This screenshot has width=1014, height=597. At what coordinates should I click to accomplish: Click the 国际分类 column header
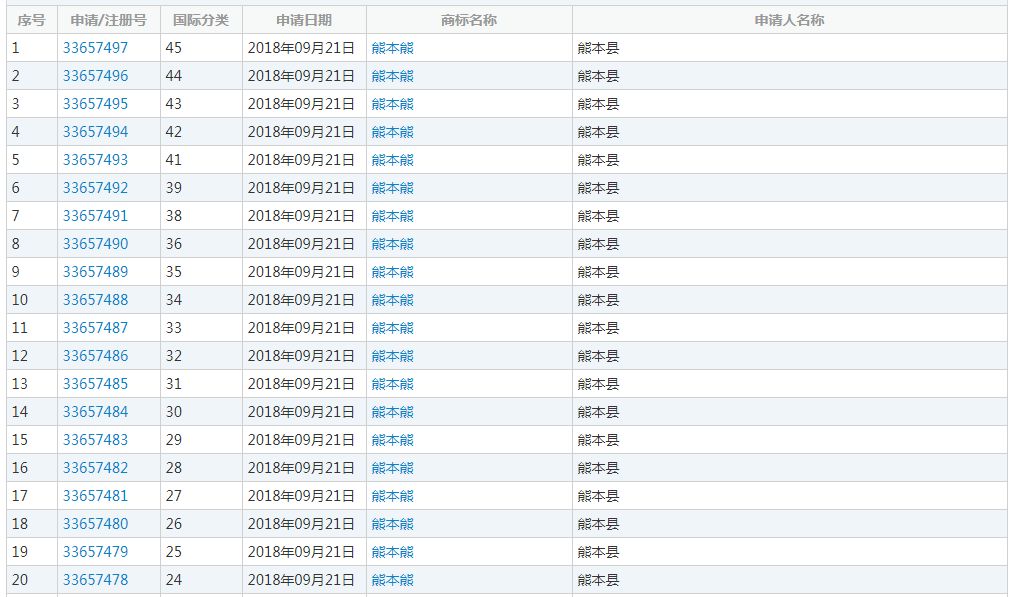(x=201, y=20)
